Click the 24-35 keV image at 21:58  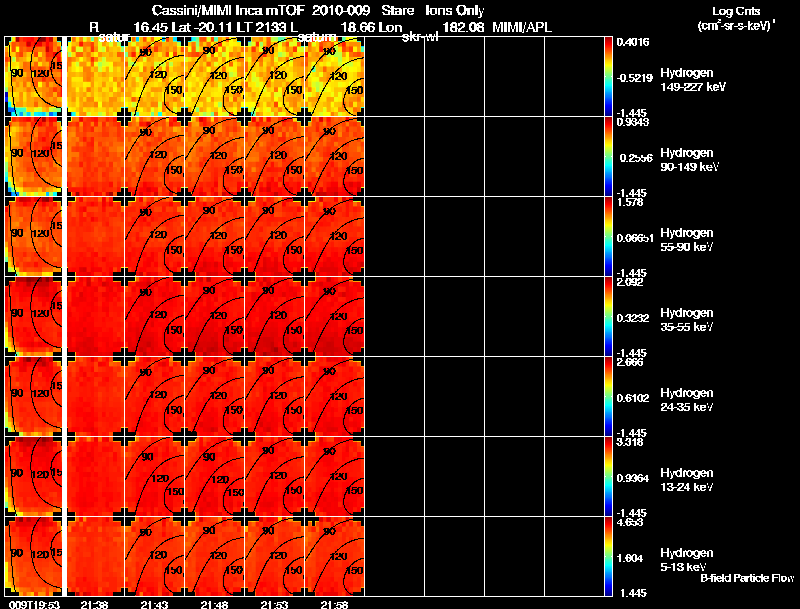[334, 397]
